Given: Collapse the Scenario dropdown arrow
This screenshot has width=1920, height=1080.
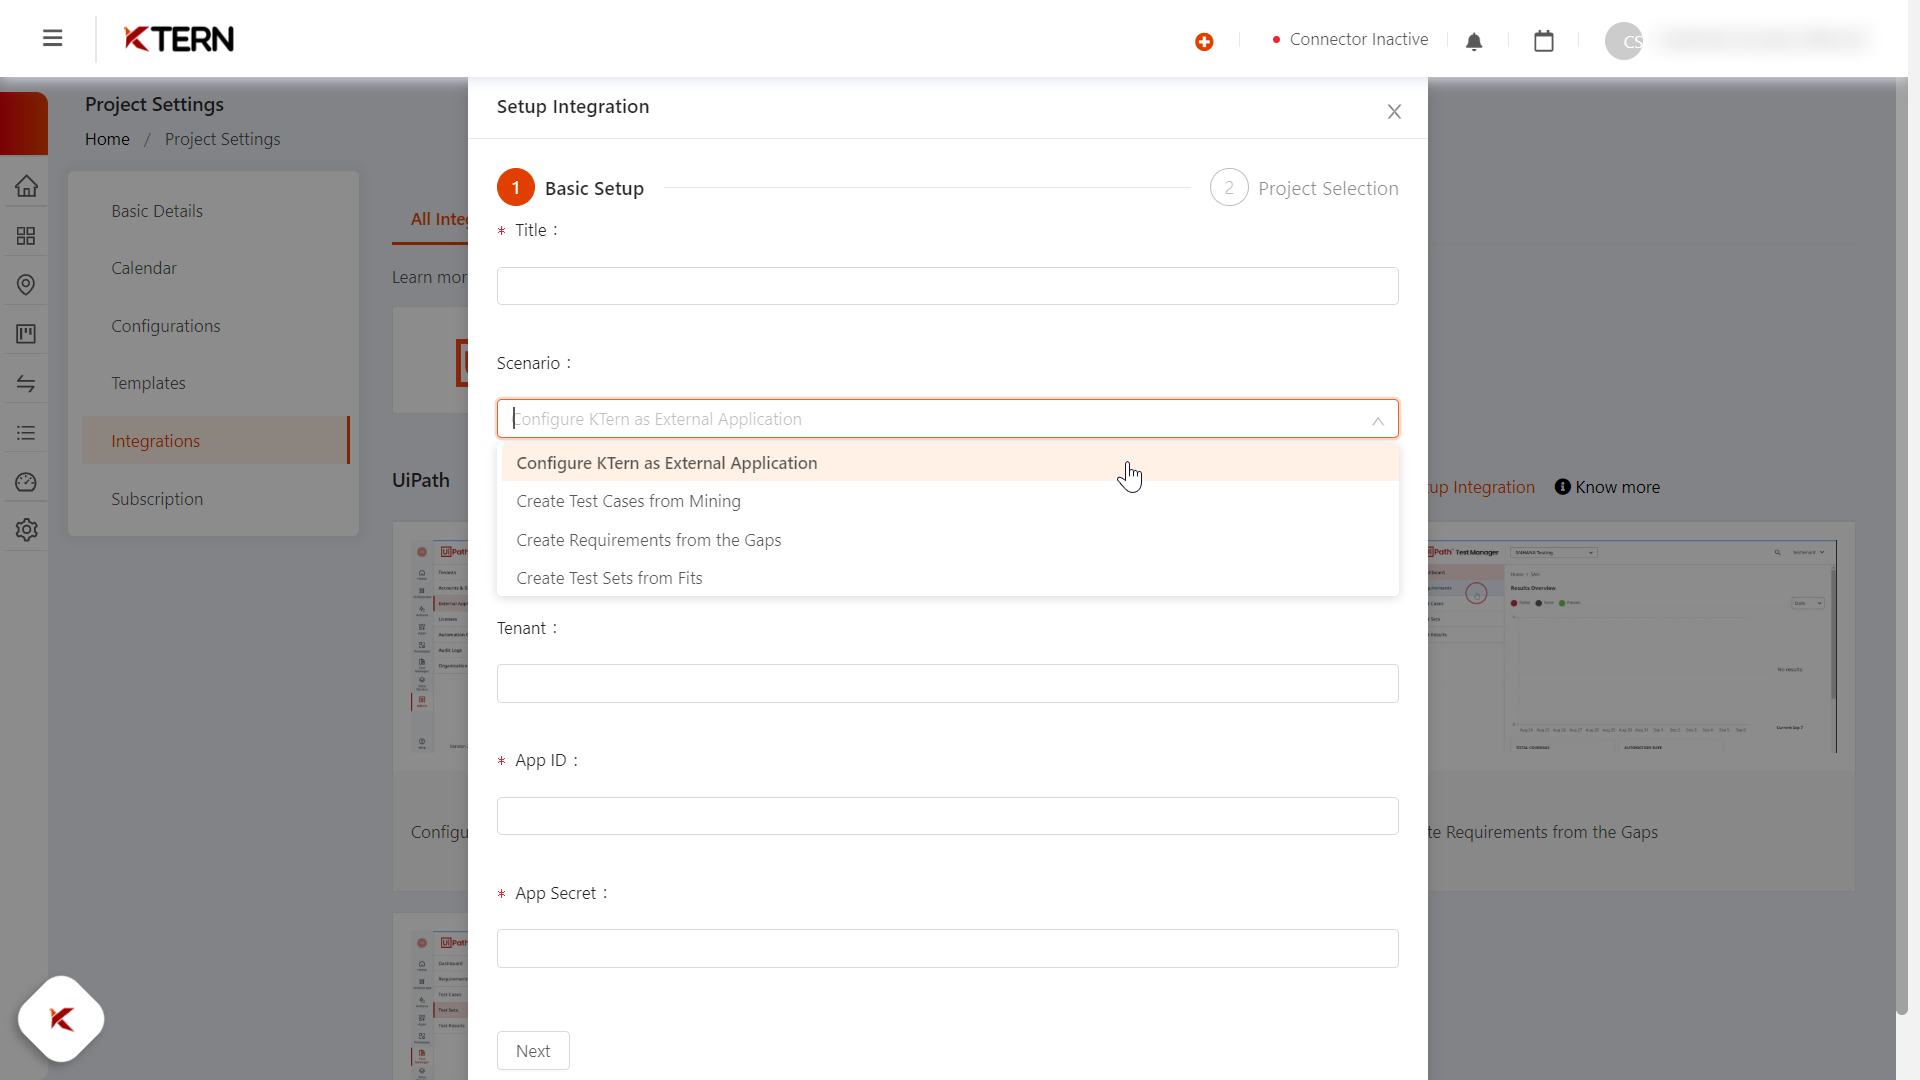Looking at the screenshot, I should (1378, 421).
